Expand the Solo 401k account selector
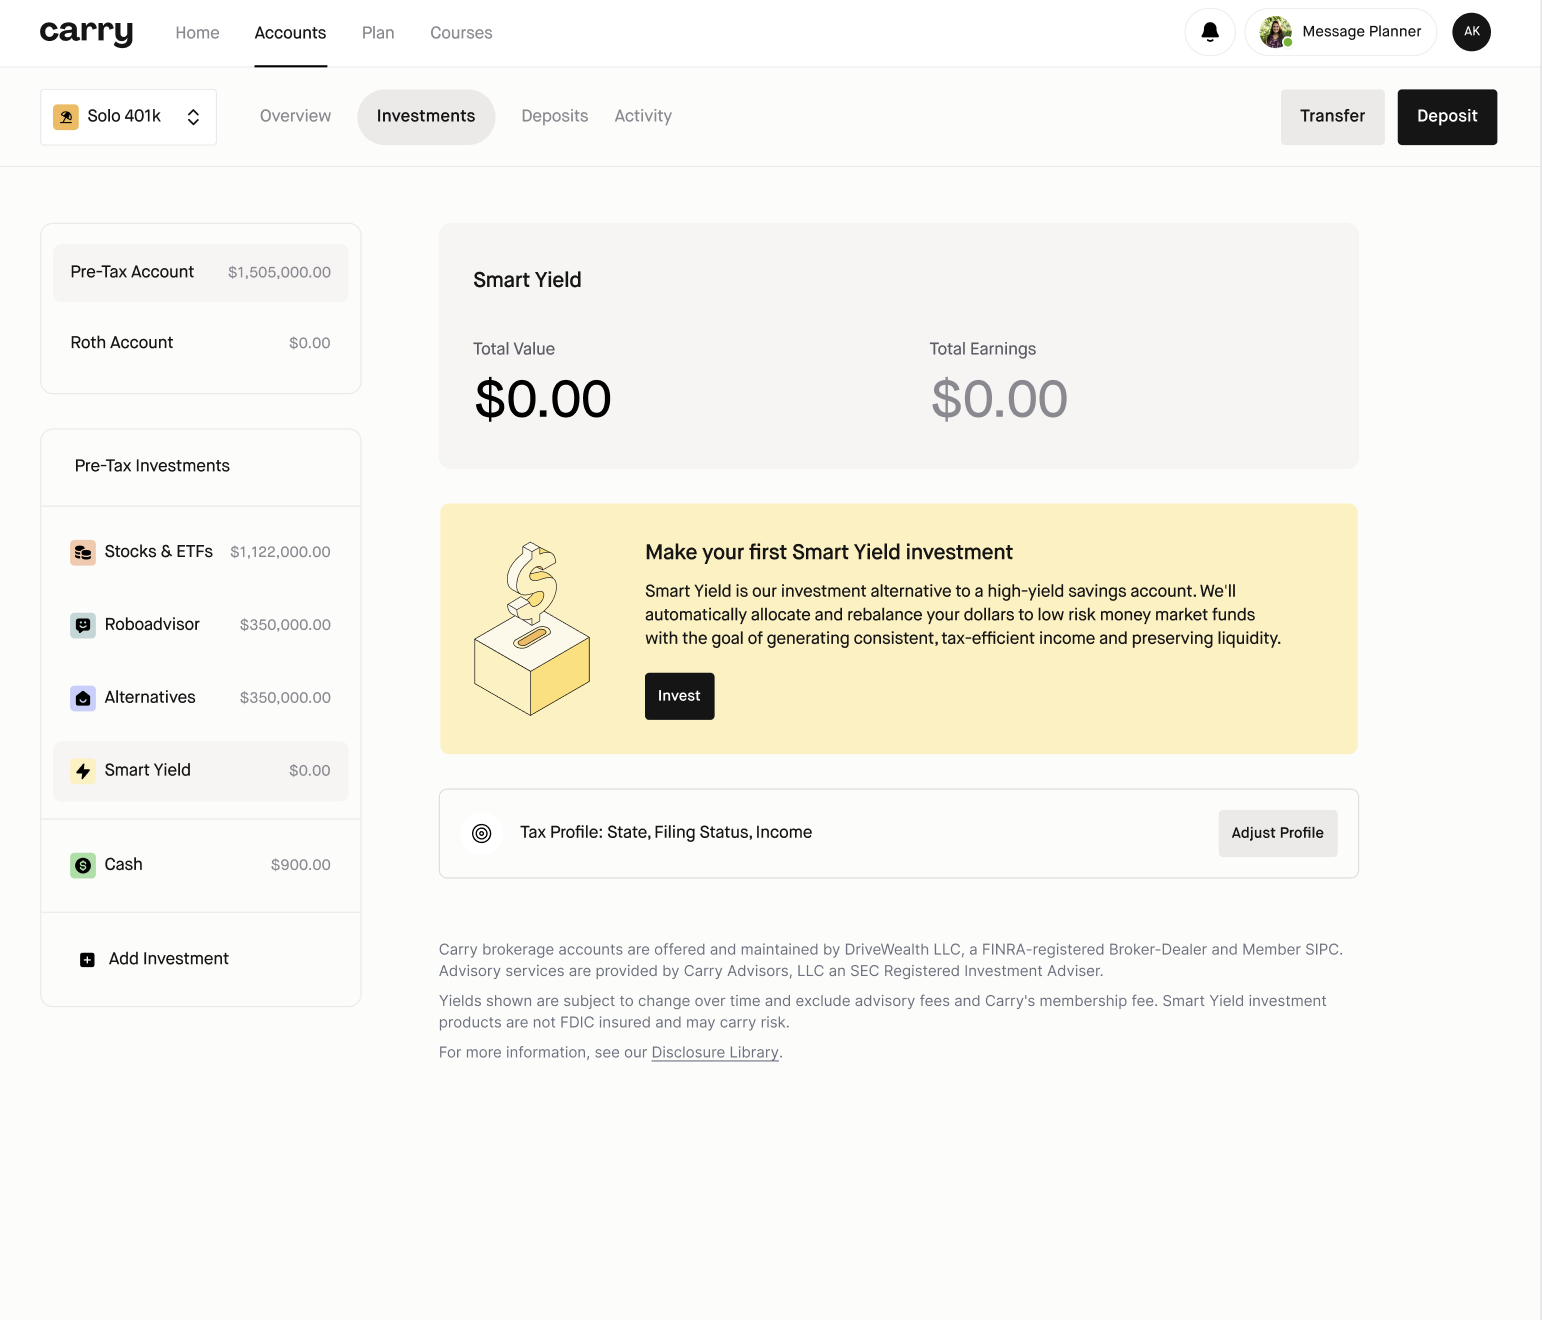The width and height of the screenshot is (1542, 1320). click(128, 117)
